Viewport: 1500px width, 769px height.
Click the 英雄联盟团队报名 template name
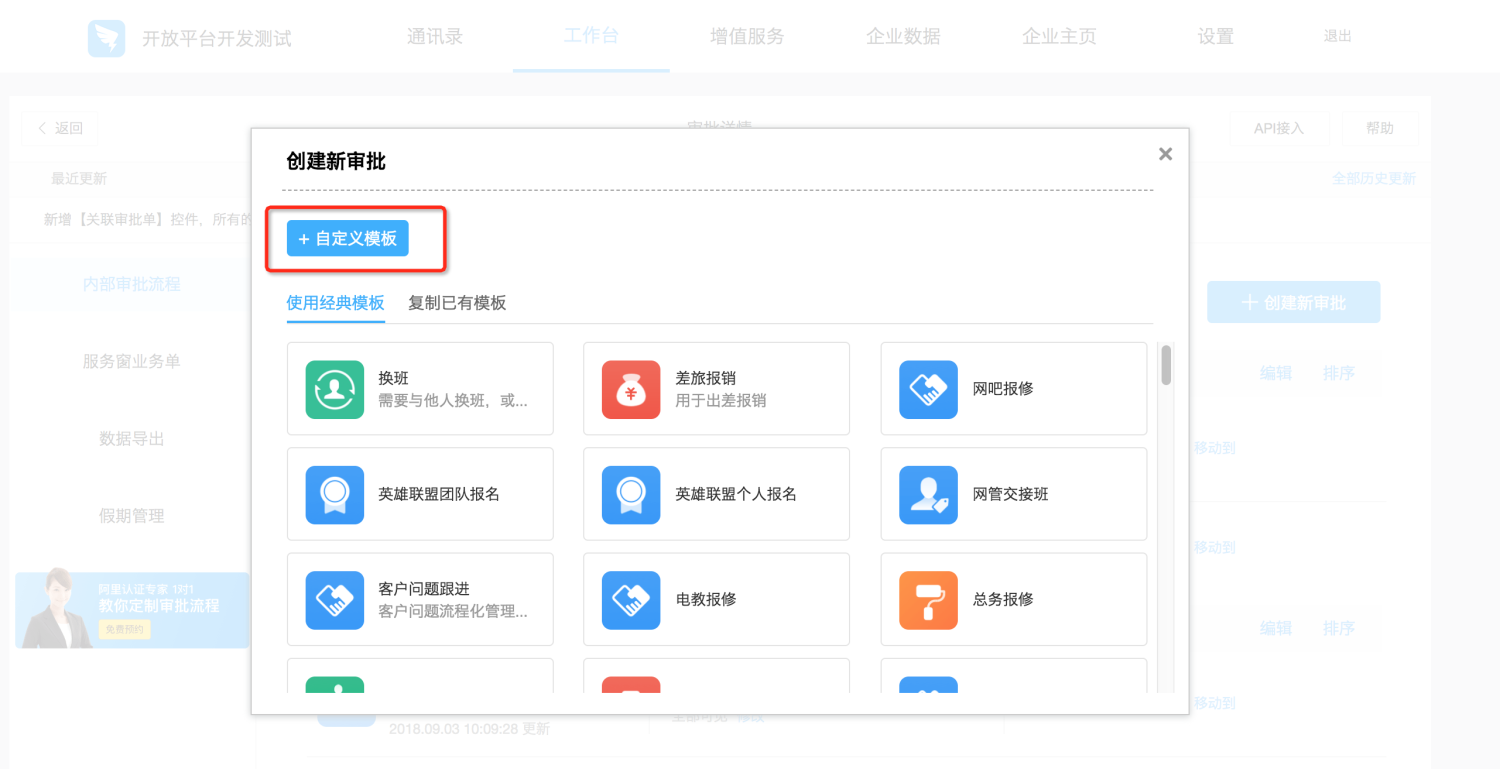pyautogui.click(x=439, y=494)
